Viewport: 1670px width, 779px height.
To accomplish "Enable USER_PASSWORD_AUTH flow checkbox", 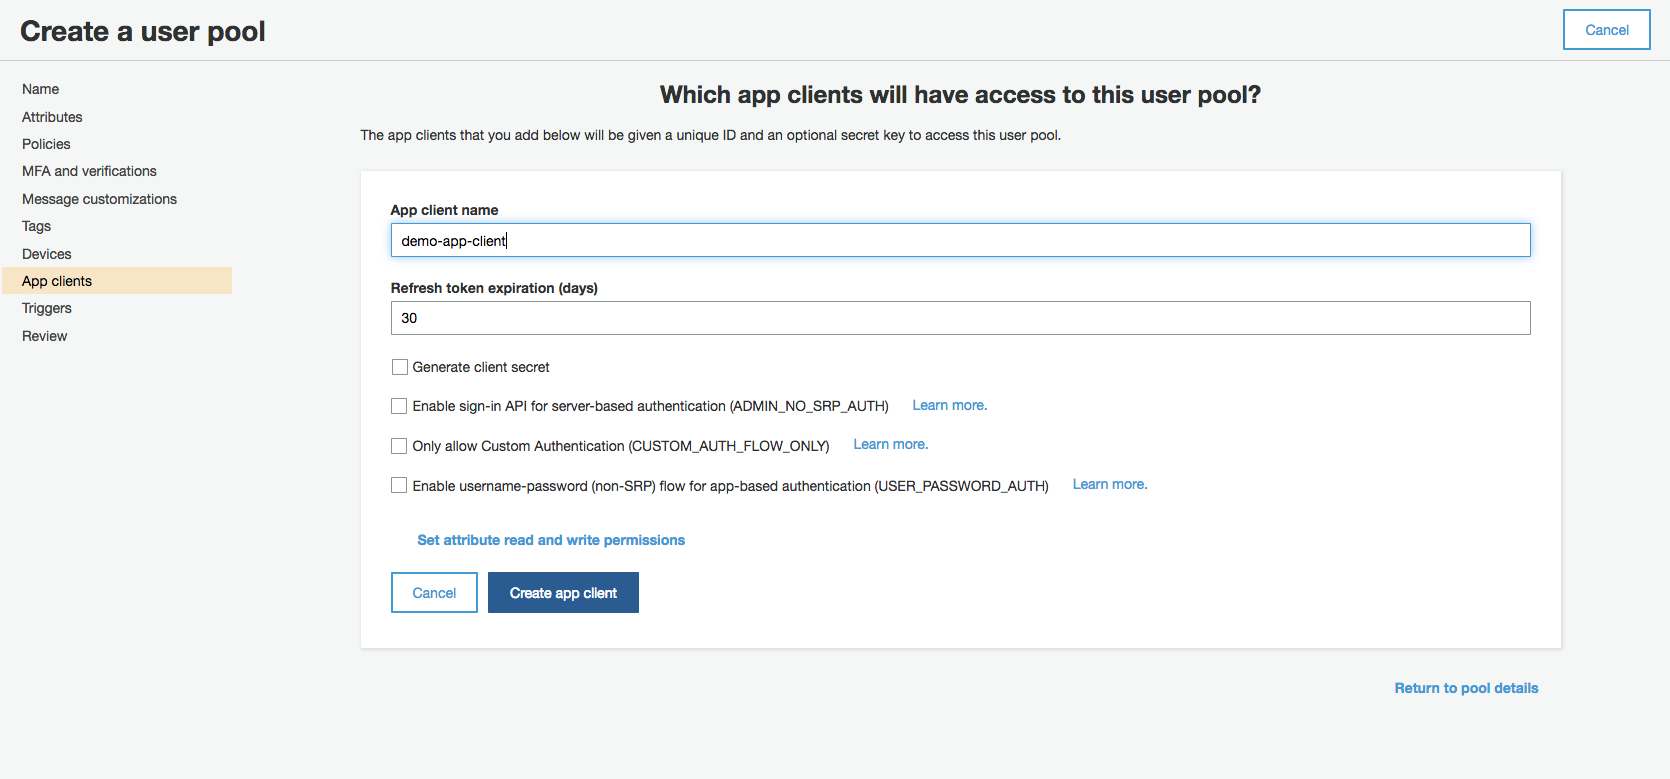I will click(x=399, y=486).
